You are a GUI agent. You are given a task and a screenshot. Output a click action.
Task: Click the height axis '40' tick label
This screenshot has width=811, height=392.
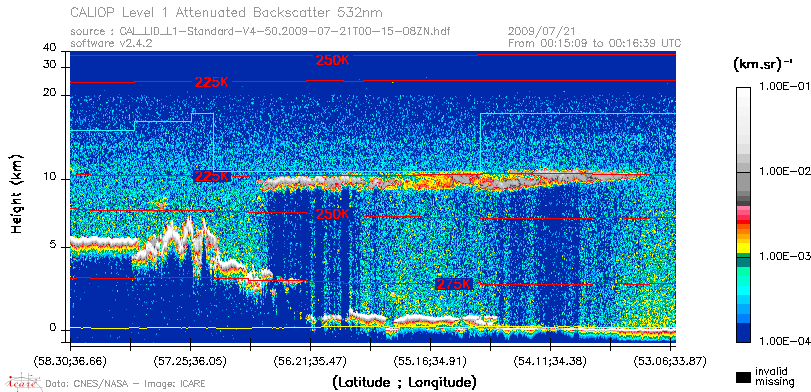click(50, 48)
